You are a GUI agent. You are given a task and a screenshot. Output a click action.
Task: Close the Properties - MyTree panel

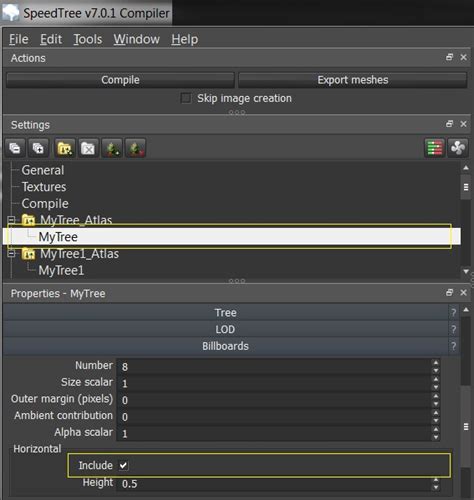[x=463, y=293]
